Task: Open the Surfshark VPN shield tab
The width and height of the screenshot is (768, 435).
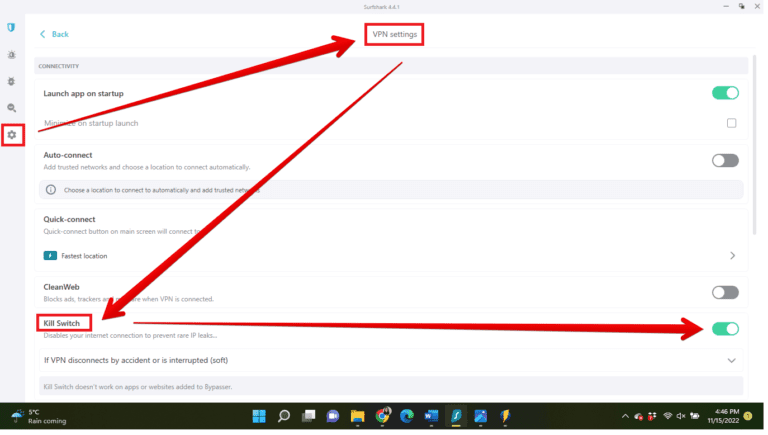Action: pos(11,28)
